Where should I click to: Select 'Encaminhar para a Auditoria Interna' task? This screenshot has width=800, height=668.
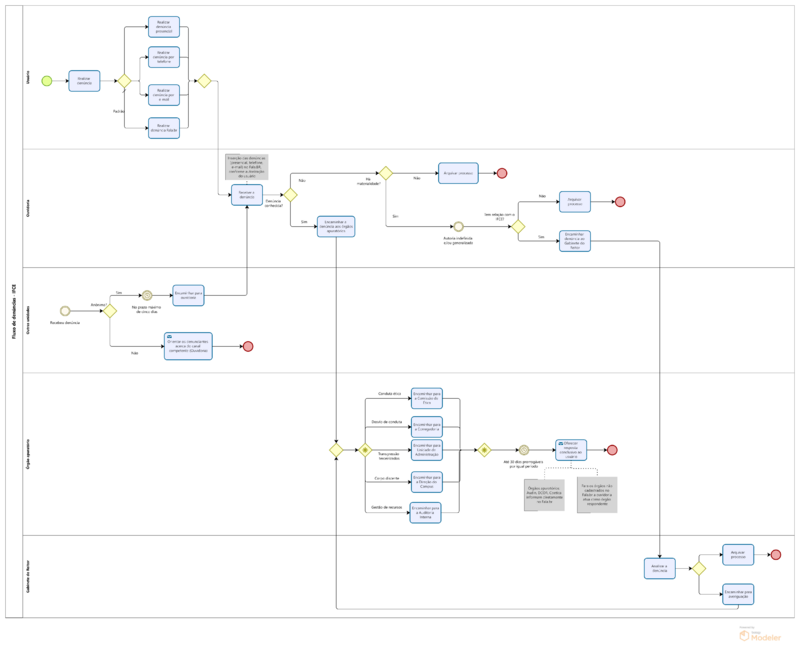point(425,513)
